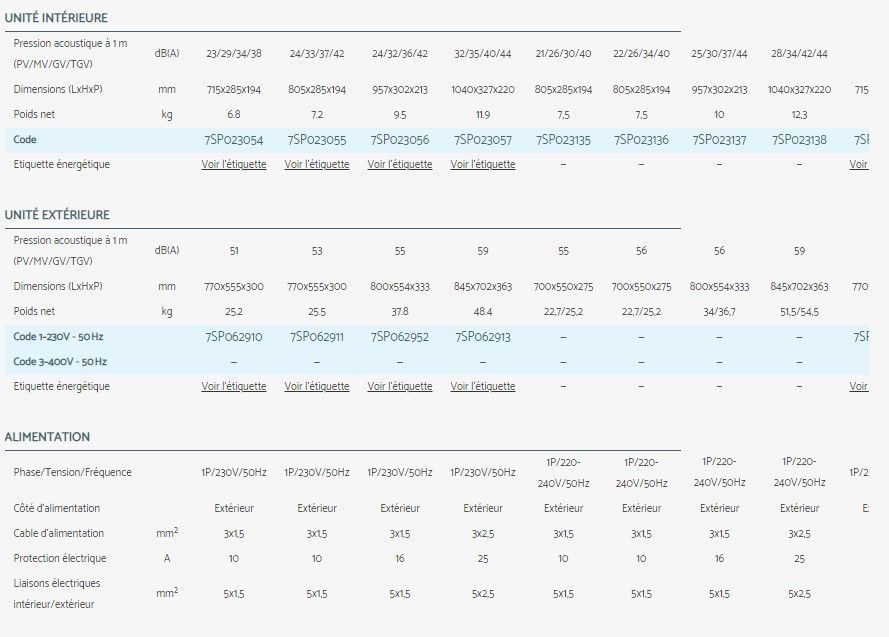
Task: Click the "UNITÉ EXTÉRIEURE" section heading
Action: click(57, 215)
